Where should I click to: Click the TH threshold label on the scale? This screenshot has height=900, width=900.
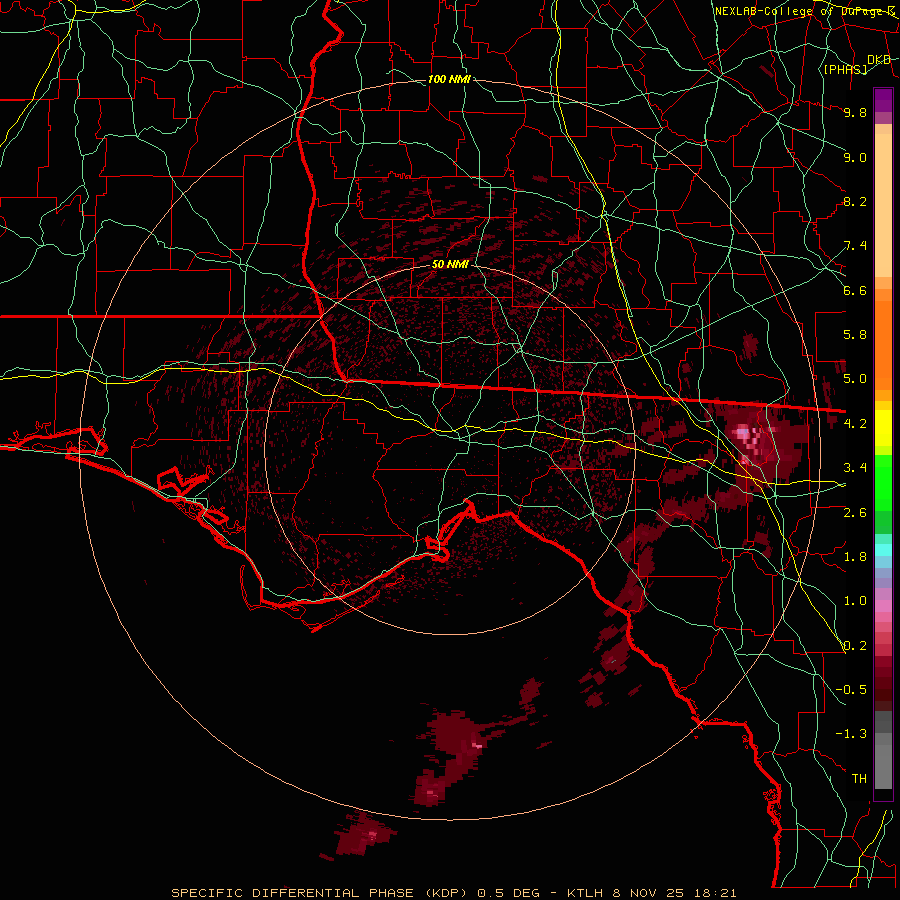tap(859, 779)
